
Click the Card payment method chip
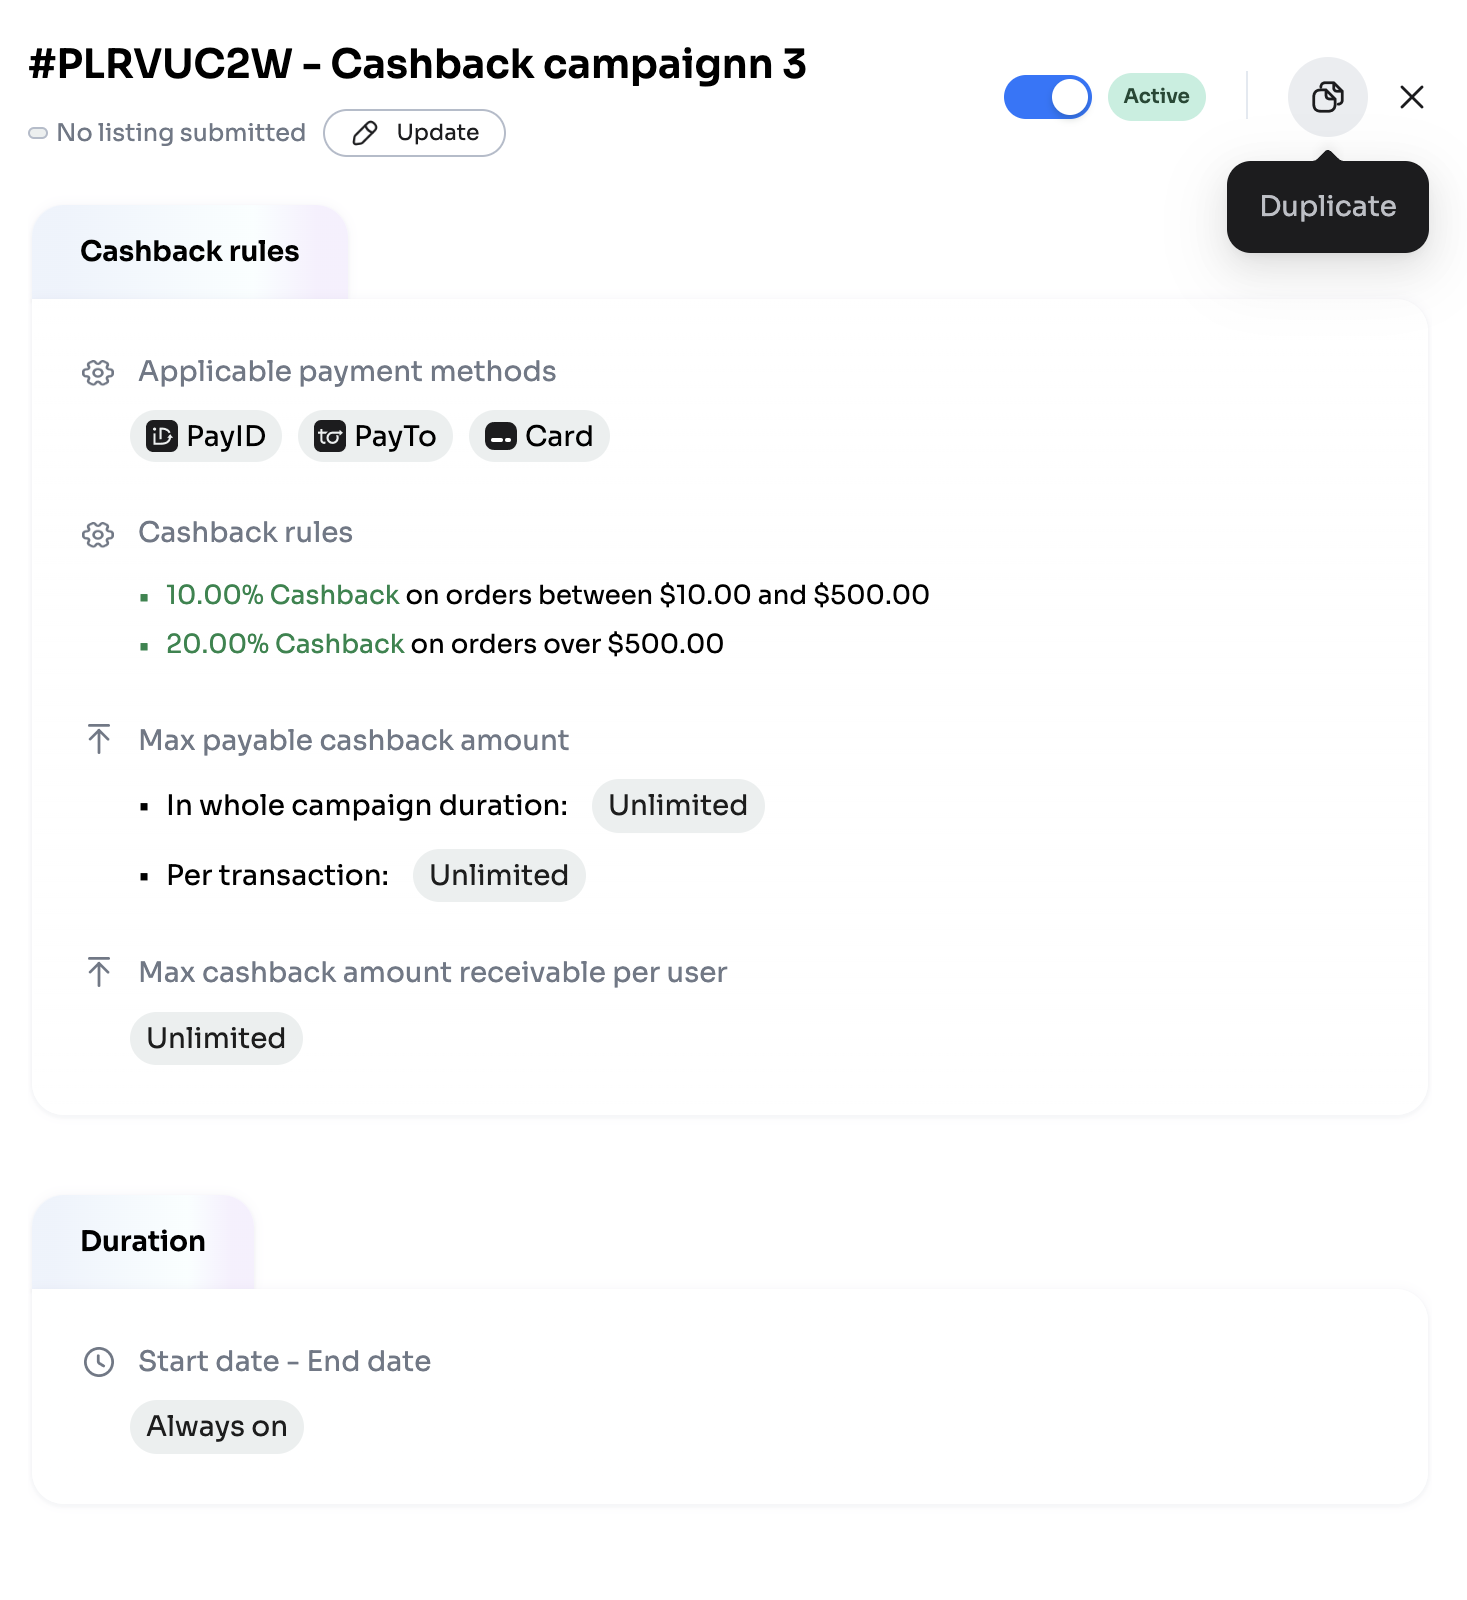coord(539,436)
